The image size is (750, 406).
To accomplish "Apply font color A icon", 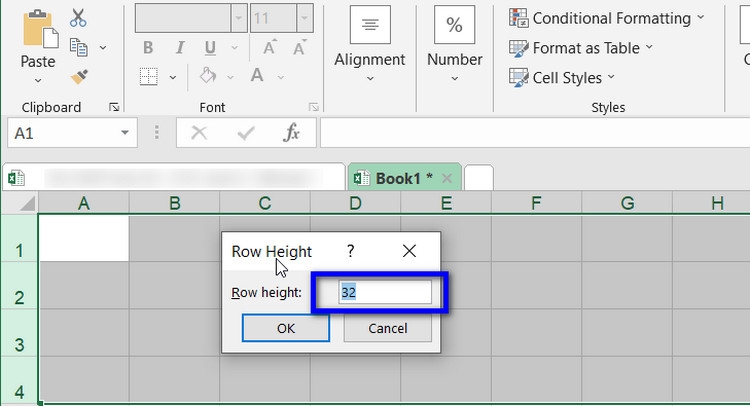I will click(x=257, y=76).
